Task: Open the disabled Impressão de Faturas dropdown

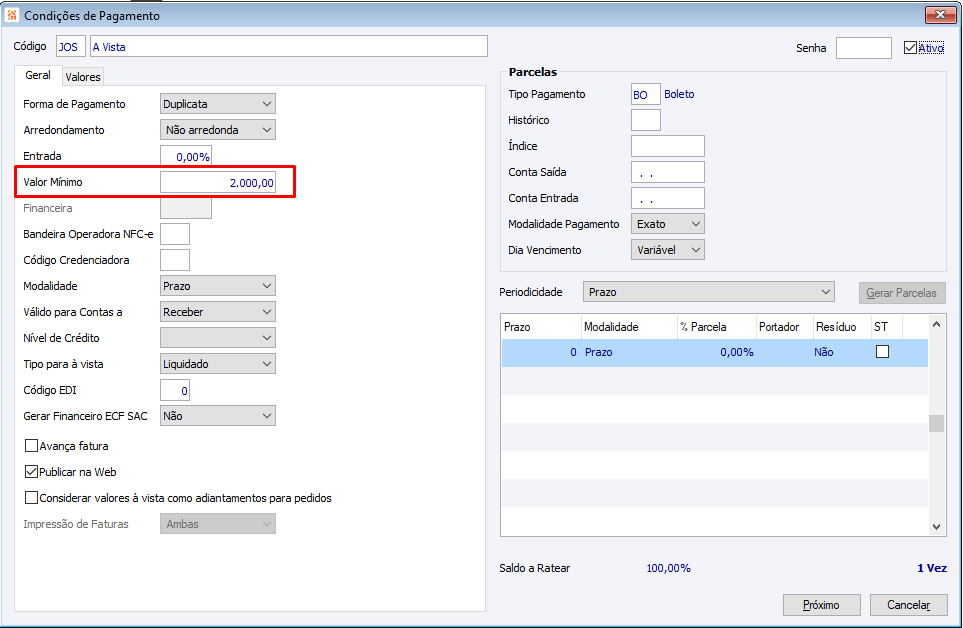Action: tap(217, 524)
